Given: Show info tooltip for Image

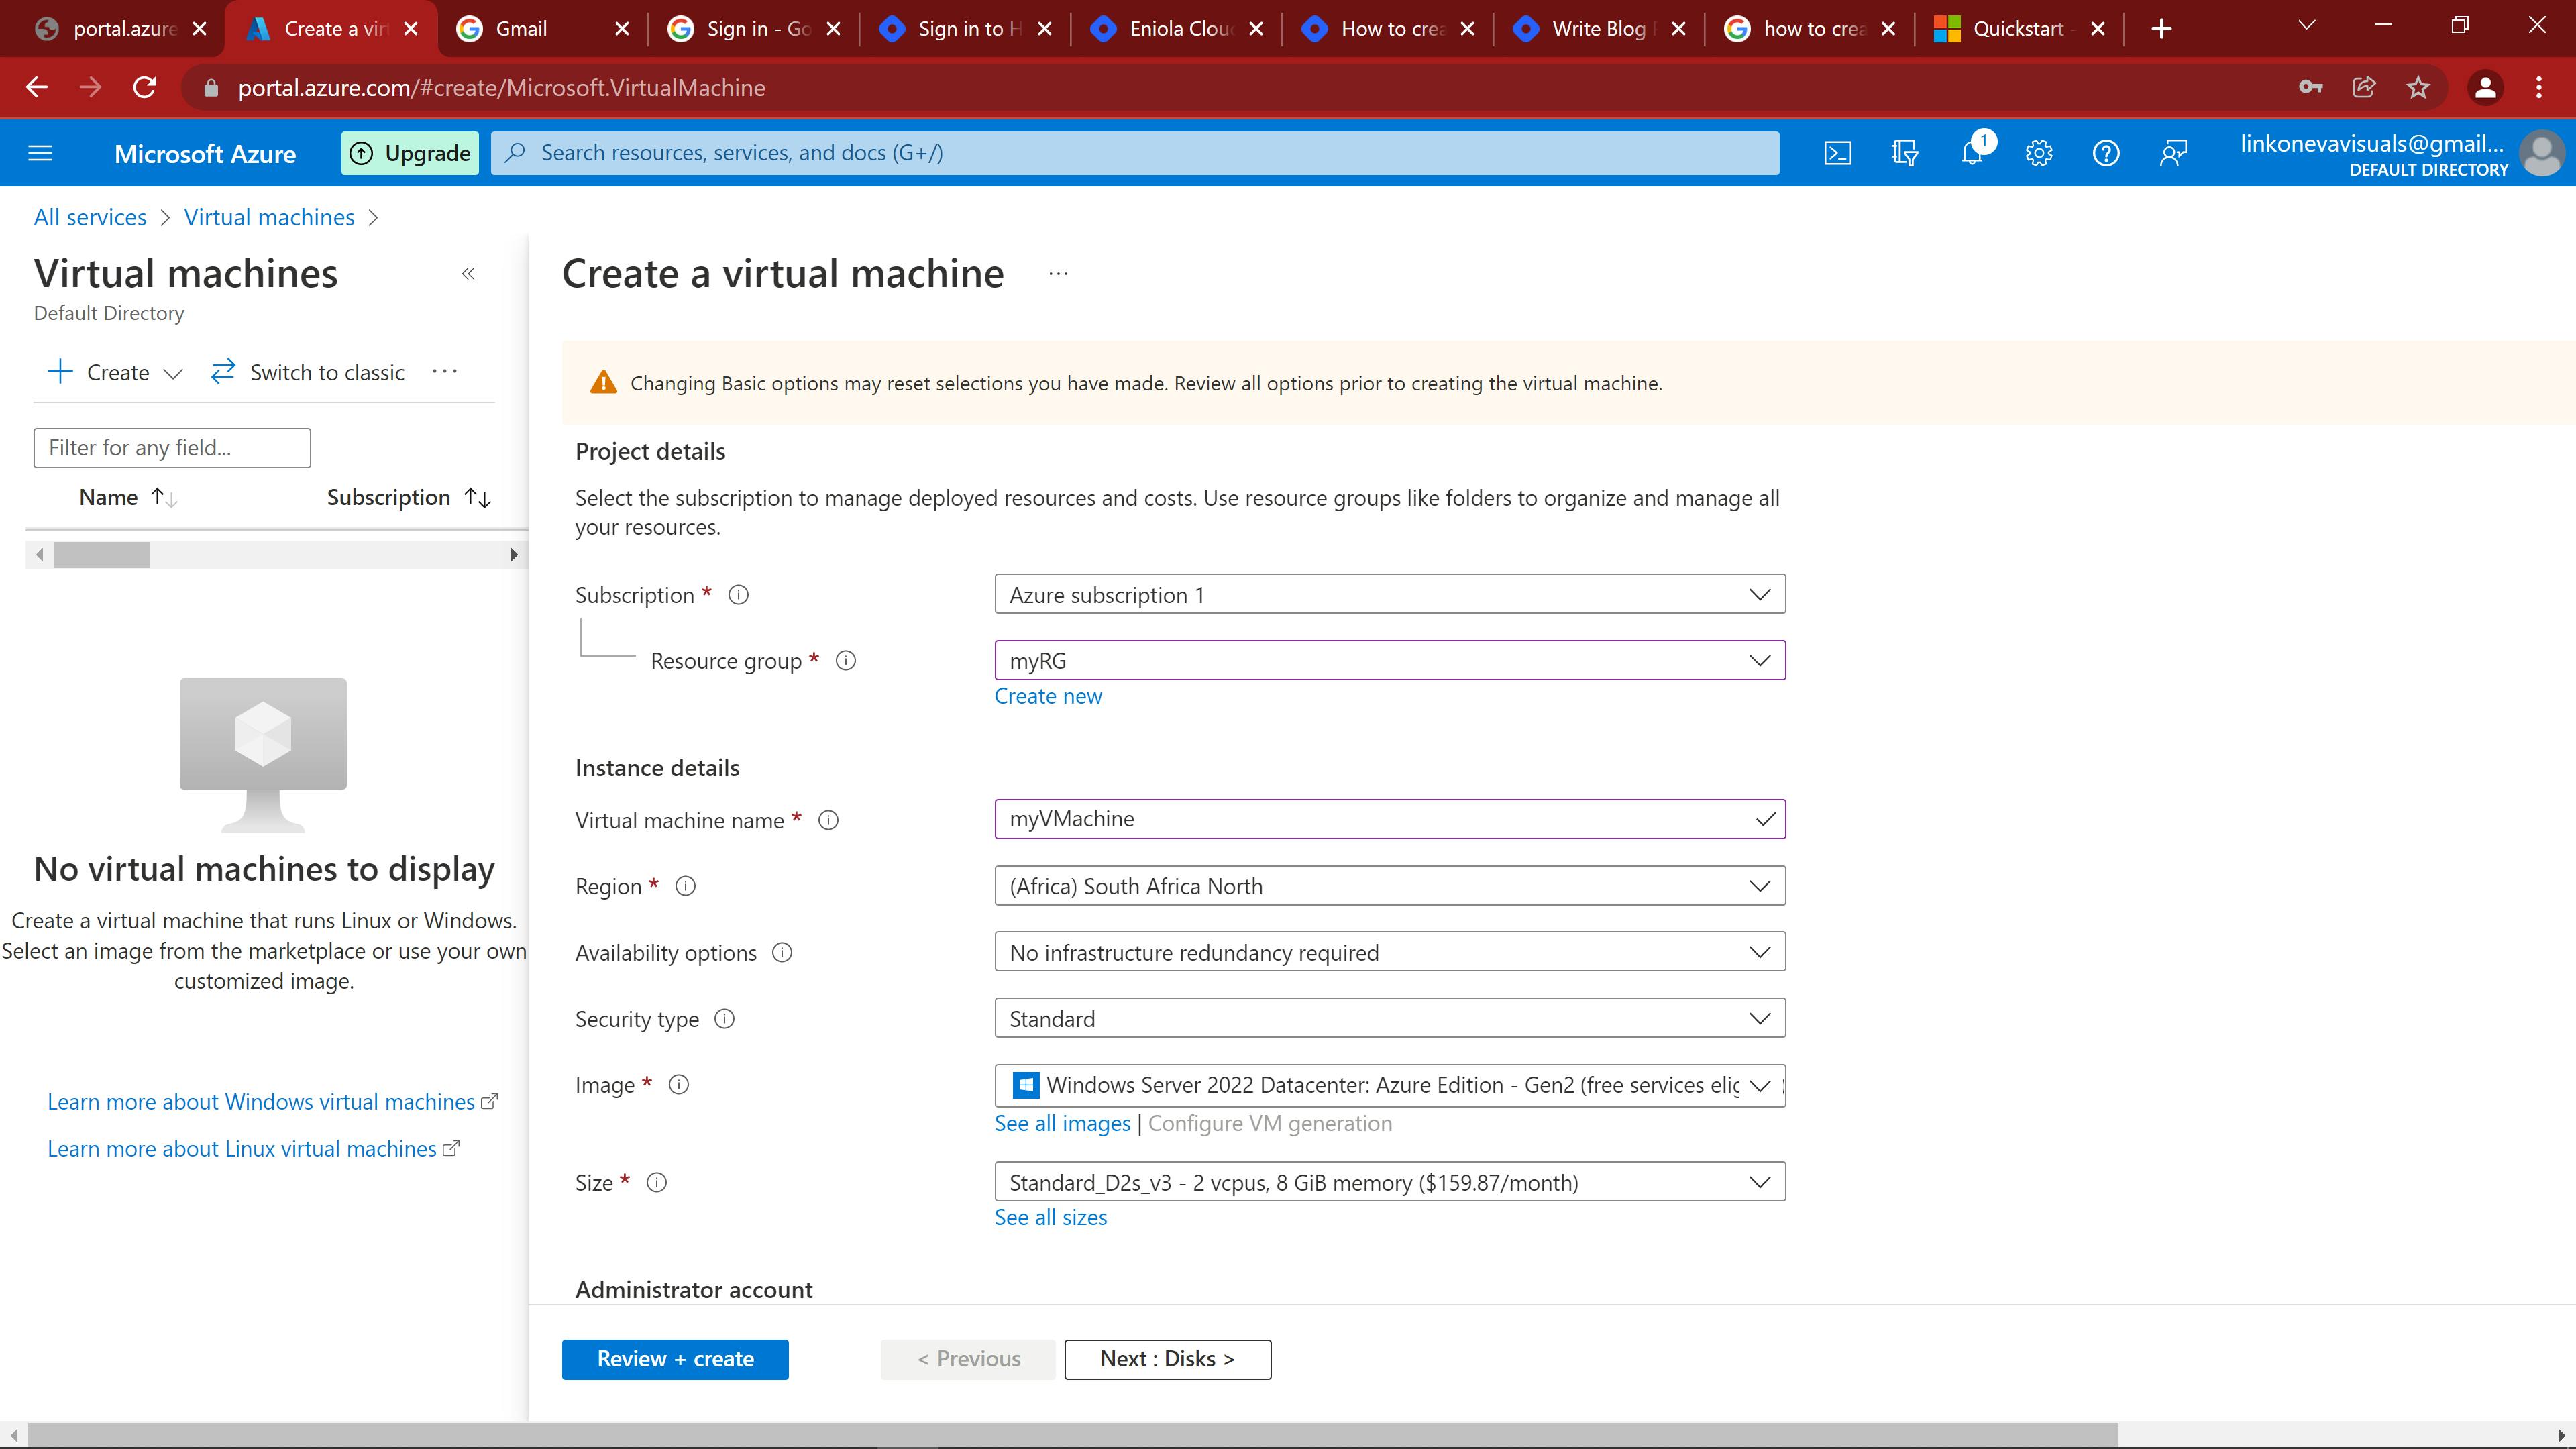Looking at the screenshot, I should (679, 1085).
